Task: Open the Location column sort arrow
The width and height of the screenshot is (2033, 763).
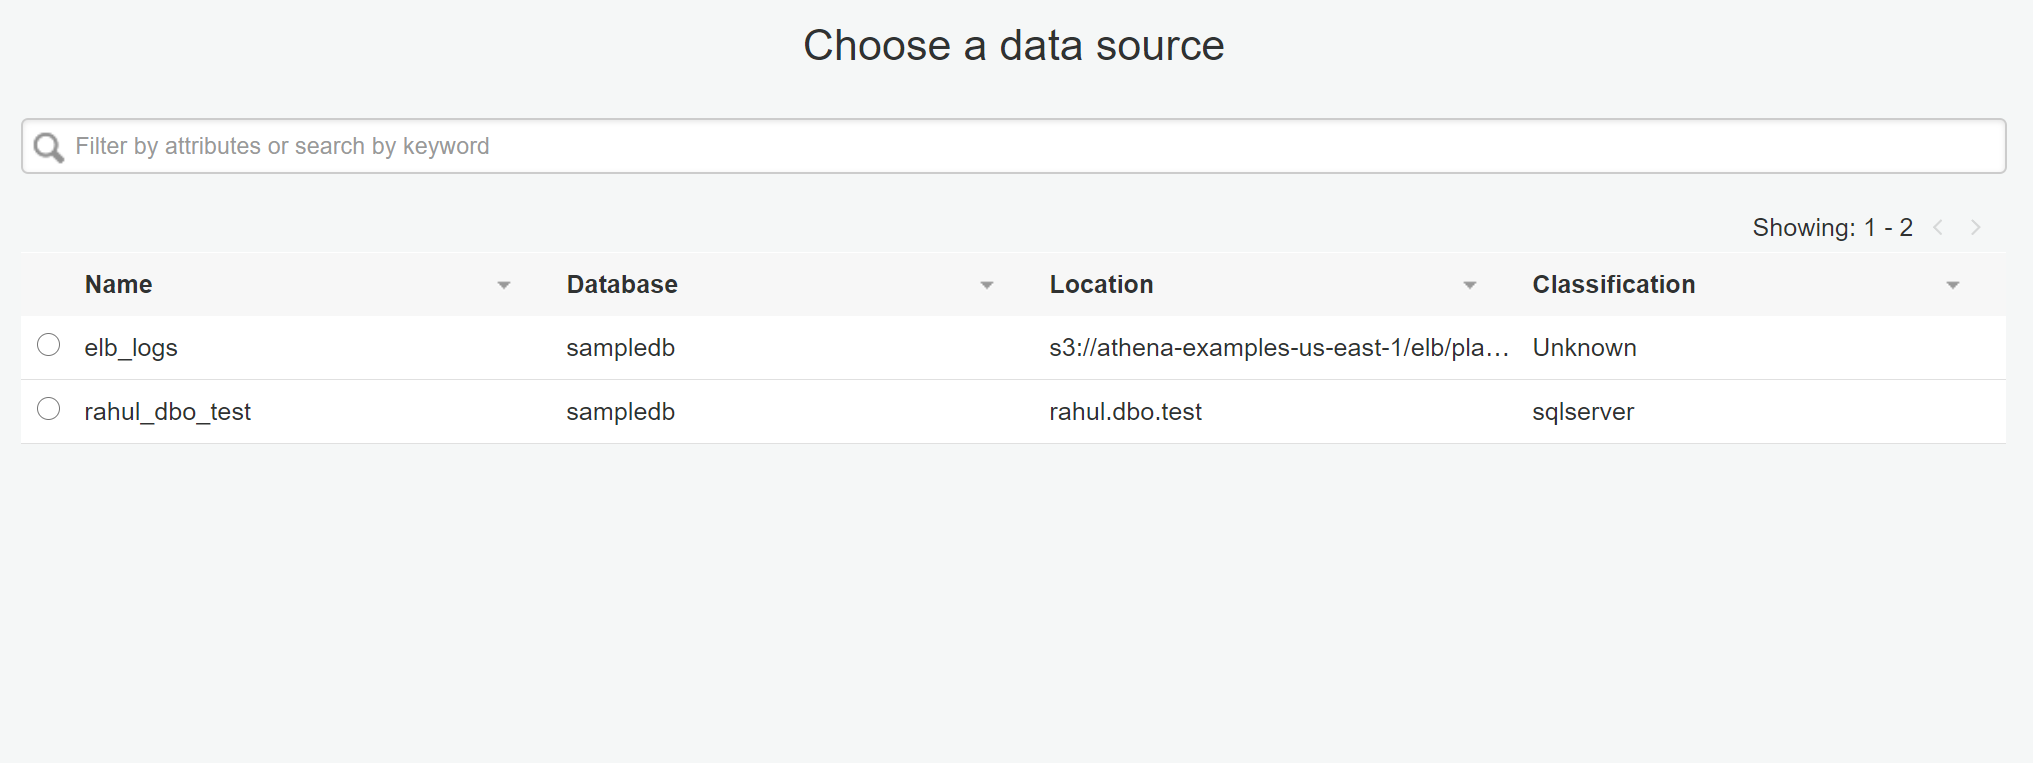Action: point(1470,286)
